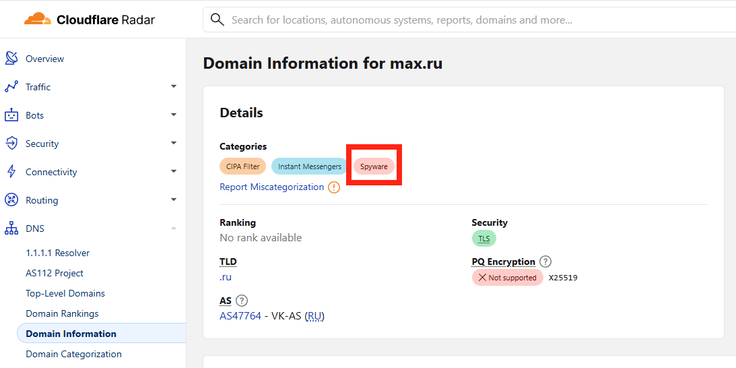
Task: Click the Traffic line chart icon
Action: (x=11, y=87)
